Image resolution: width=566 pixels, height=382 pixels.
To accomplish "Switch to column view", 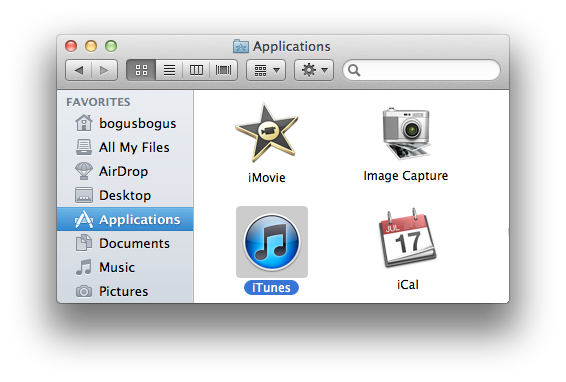I will tap(196, 70).
